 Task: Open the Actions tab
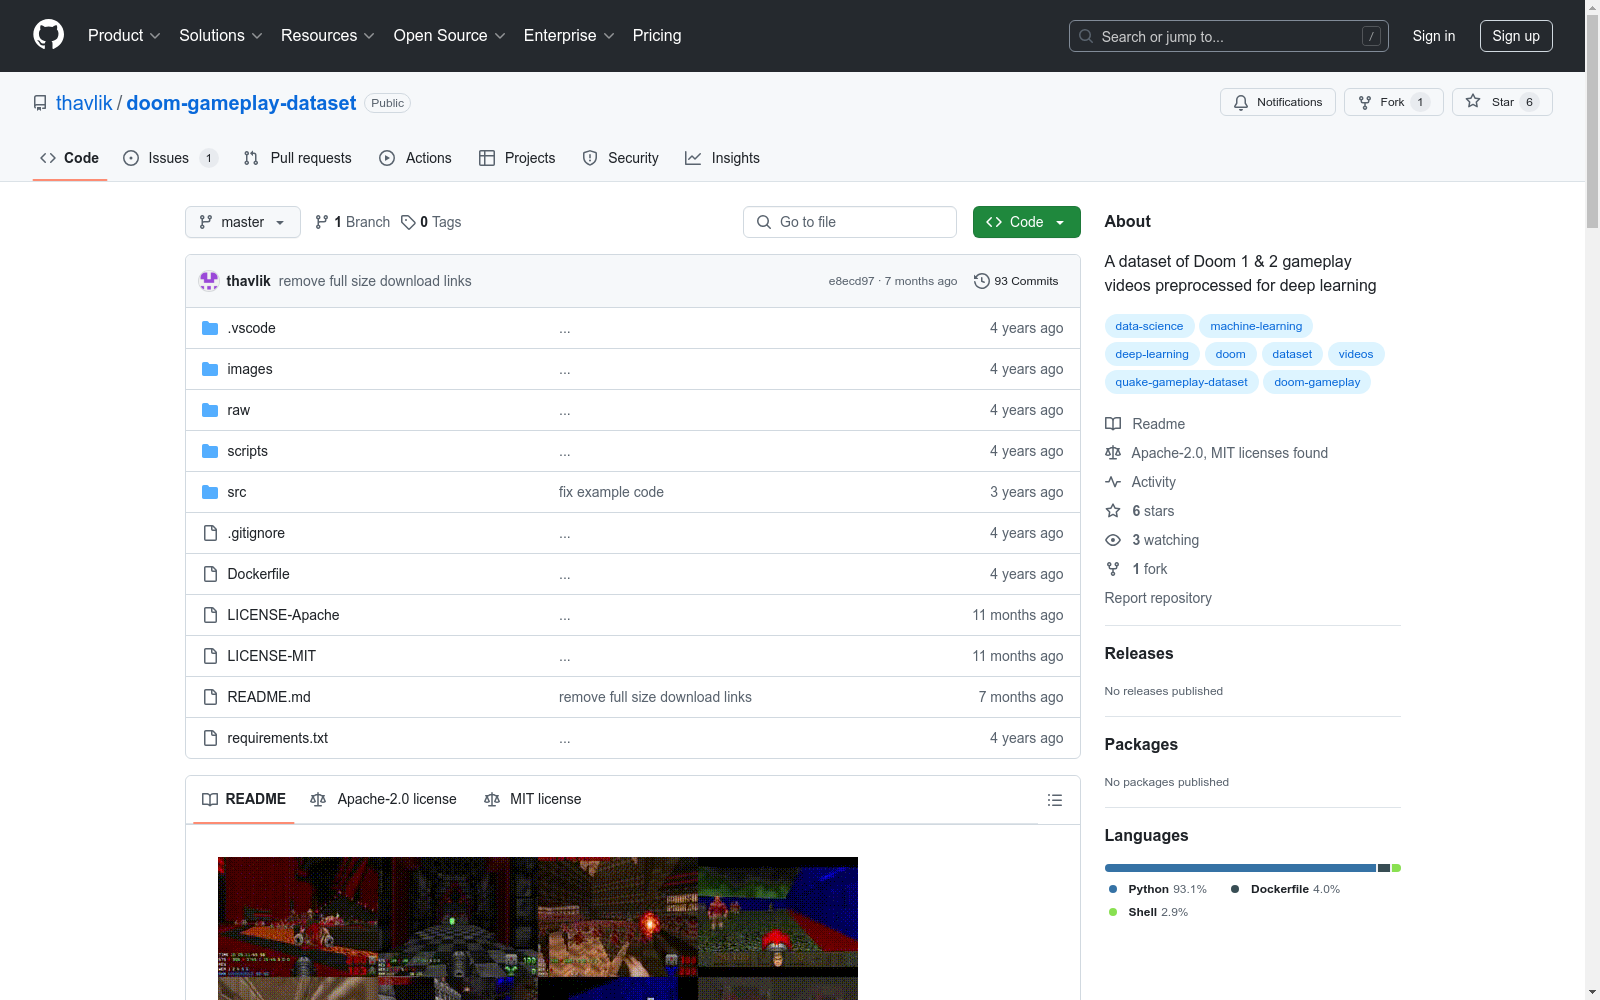point(416,158)
